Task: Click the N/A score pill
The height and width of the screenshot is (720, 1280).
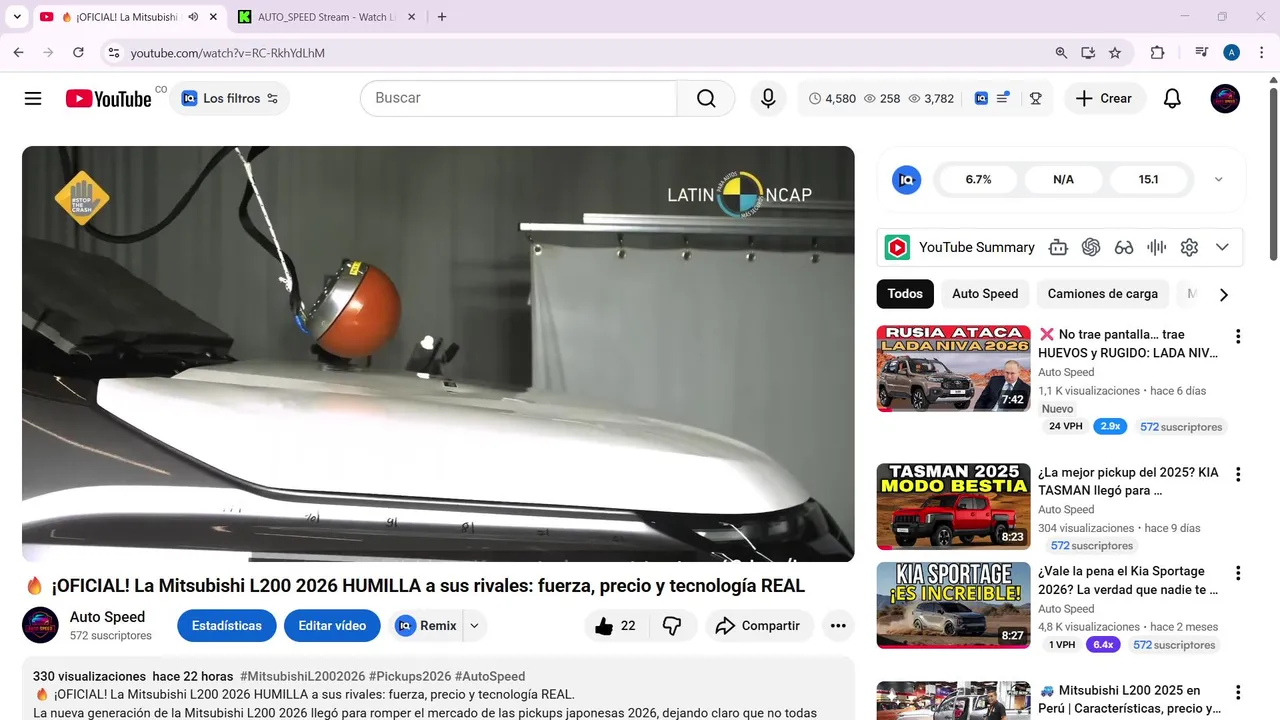Action: (1063, 179)
